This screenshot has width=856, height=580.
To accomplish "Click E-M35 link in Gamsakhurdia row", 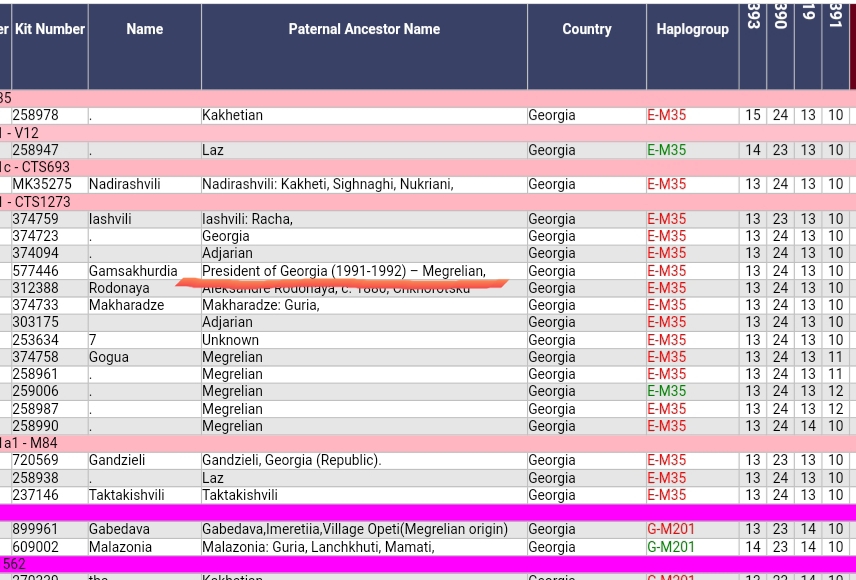I will 666,271.
